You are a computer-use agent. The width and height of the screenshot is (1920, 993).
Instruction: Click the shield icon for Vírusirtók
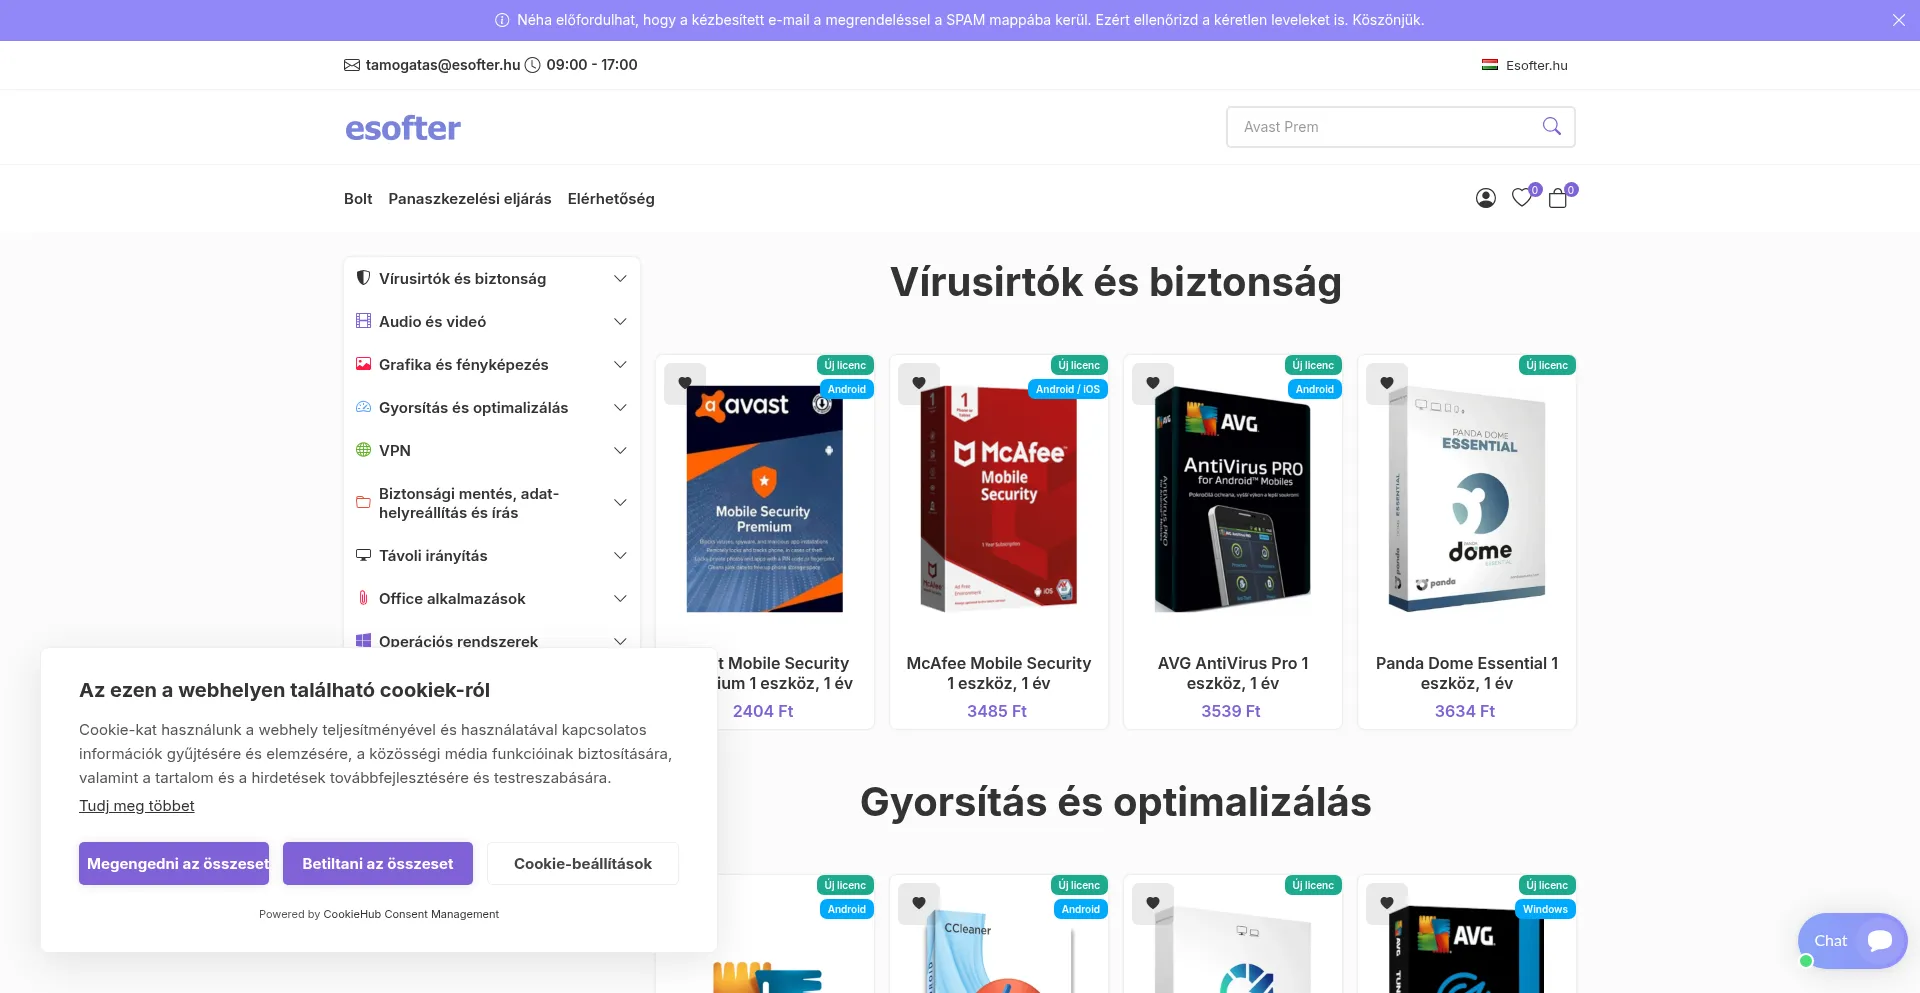click(x=363, y=278)
